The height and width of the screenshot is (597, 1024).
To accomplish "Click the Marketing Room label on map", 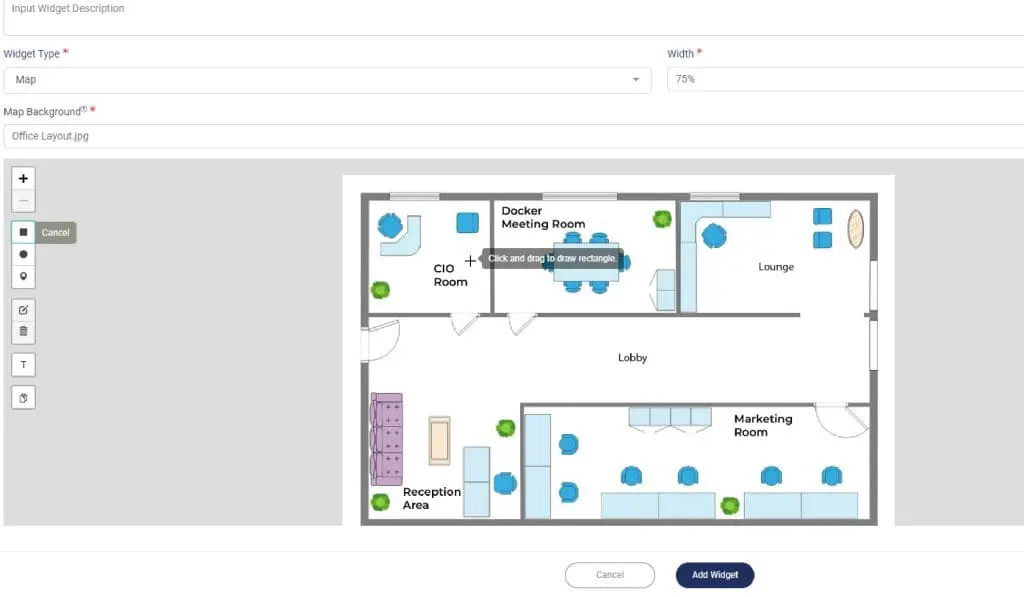I will (762, 425).
